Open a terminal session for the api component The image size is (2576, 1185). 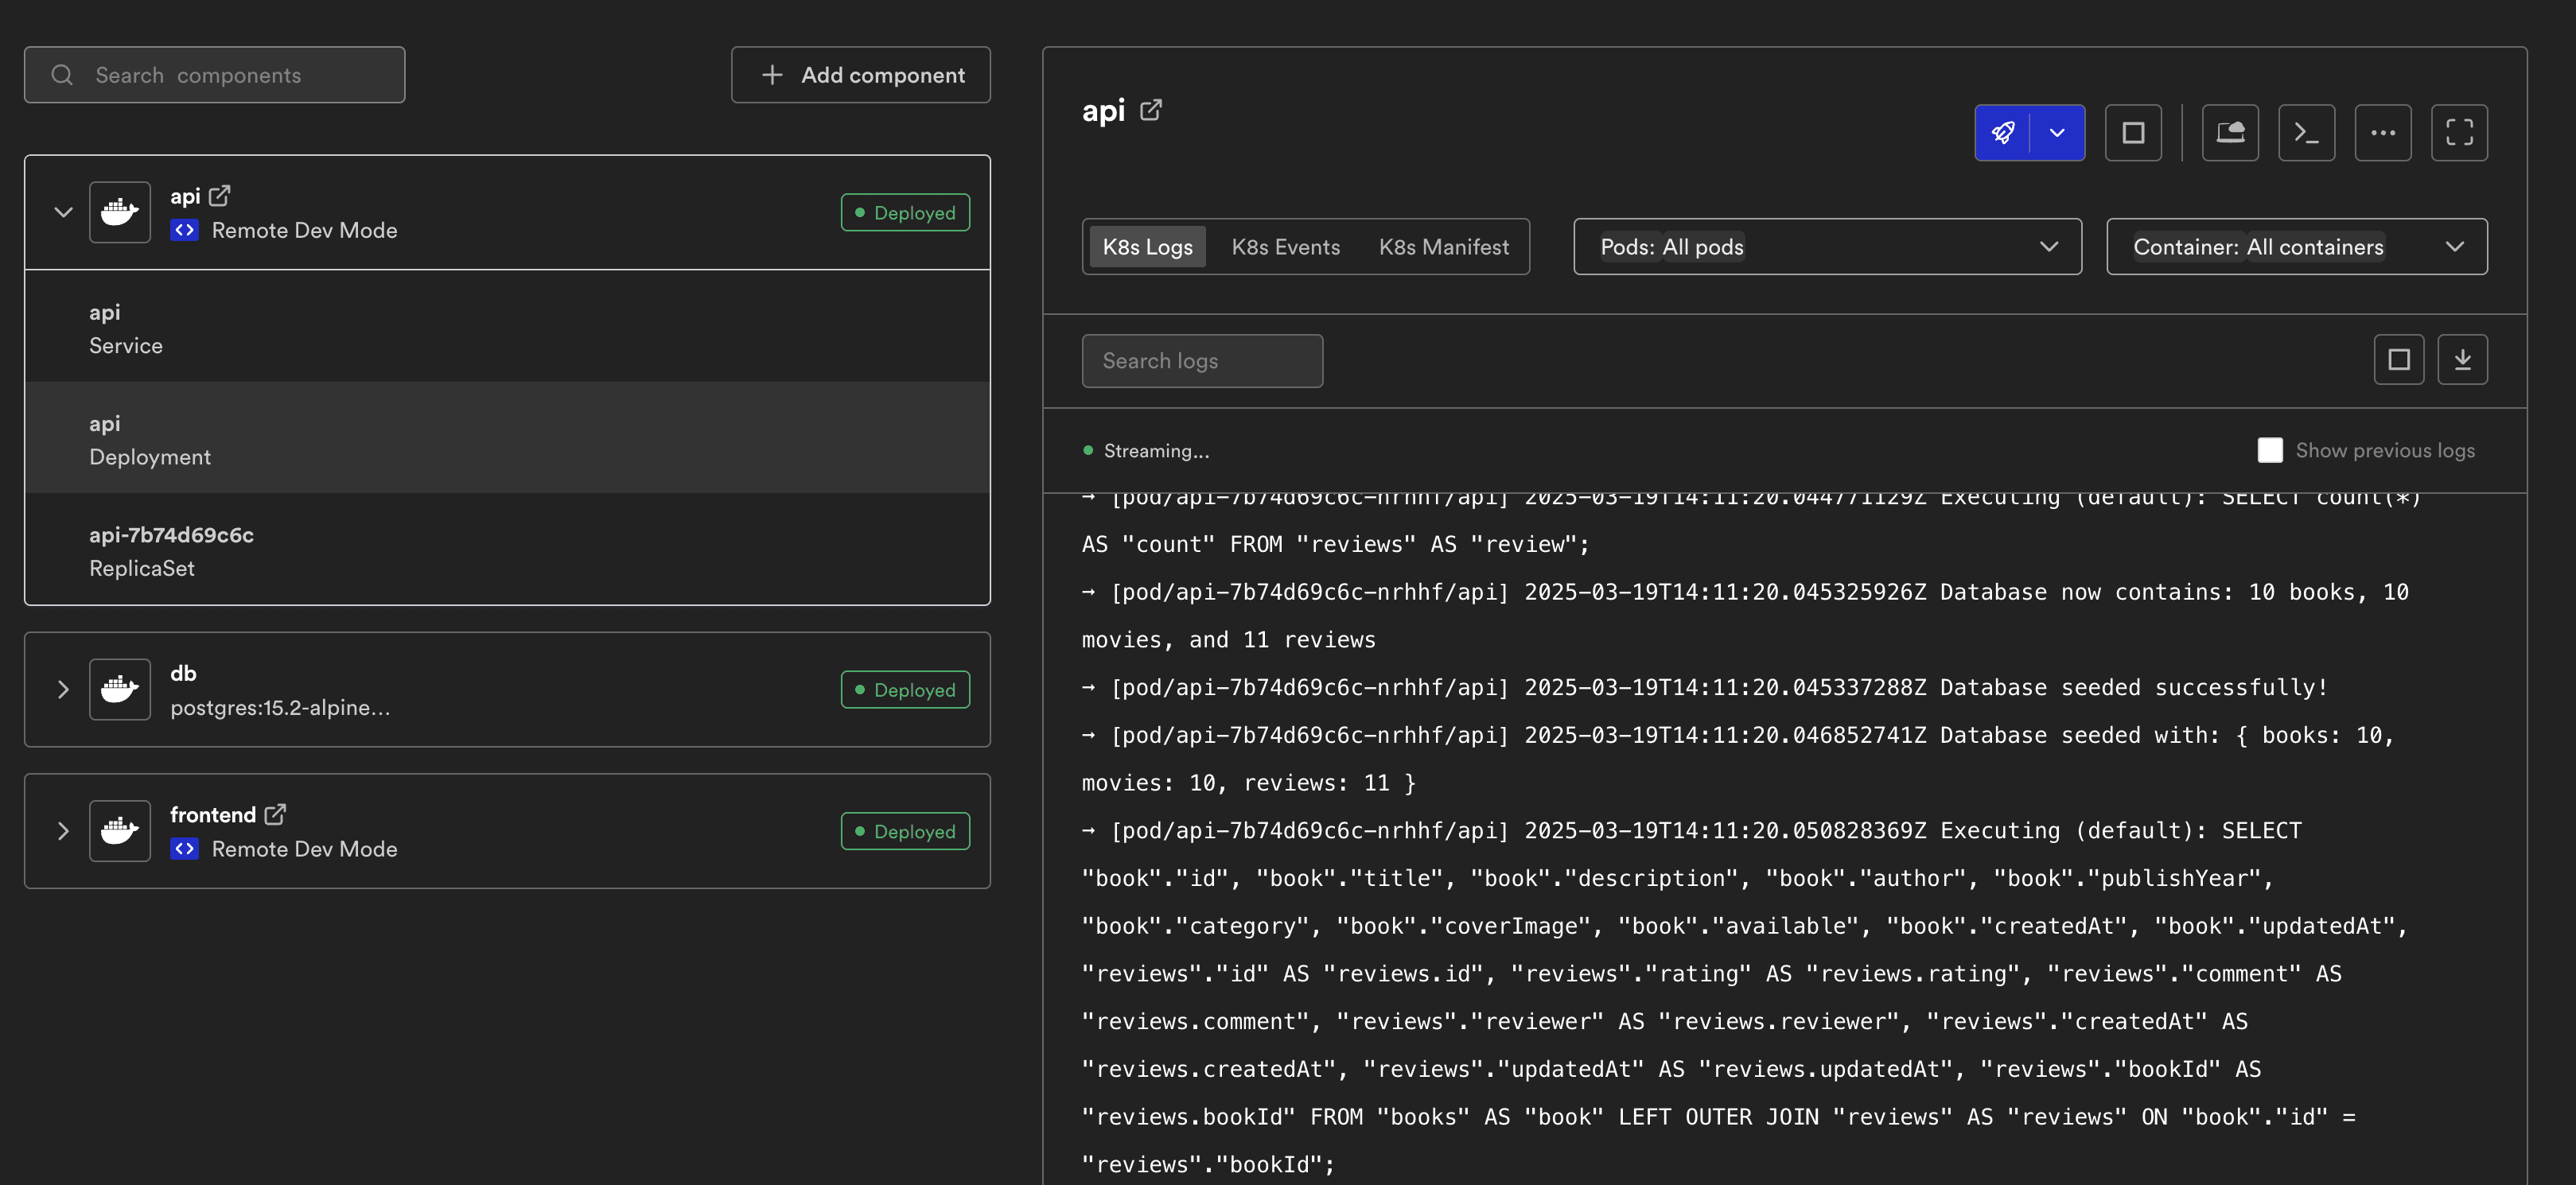(2306, 132)
